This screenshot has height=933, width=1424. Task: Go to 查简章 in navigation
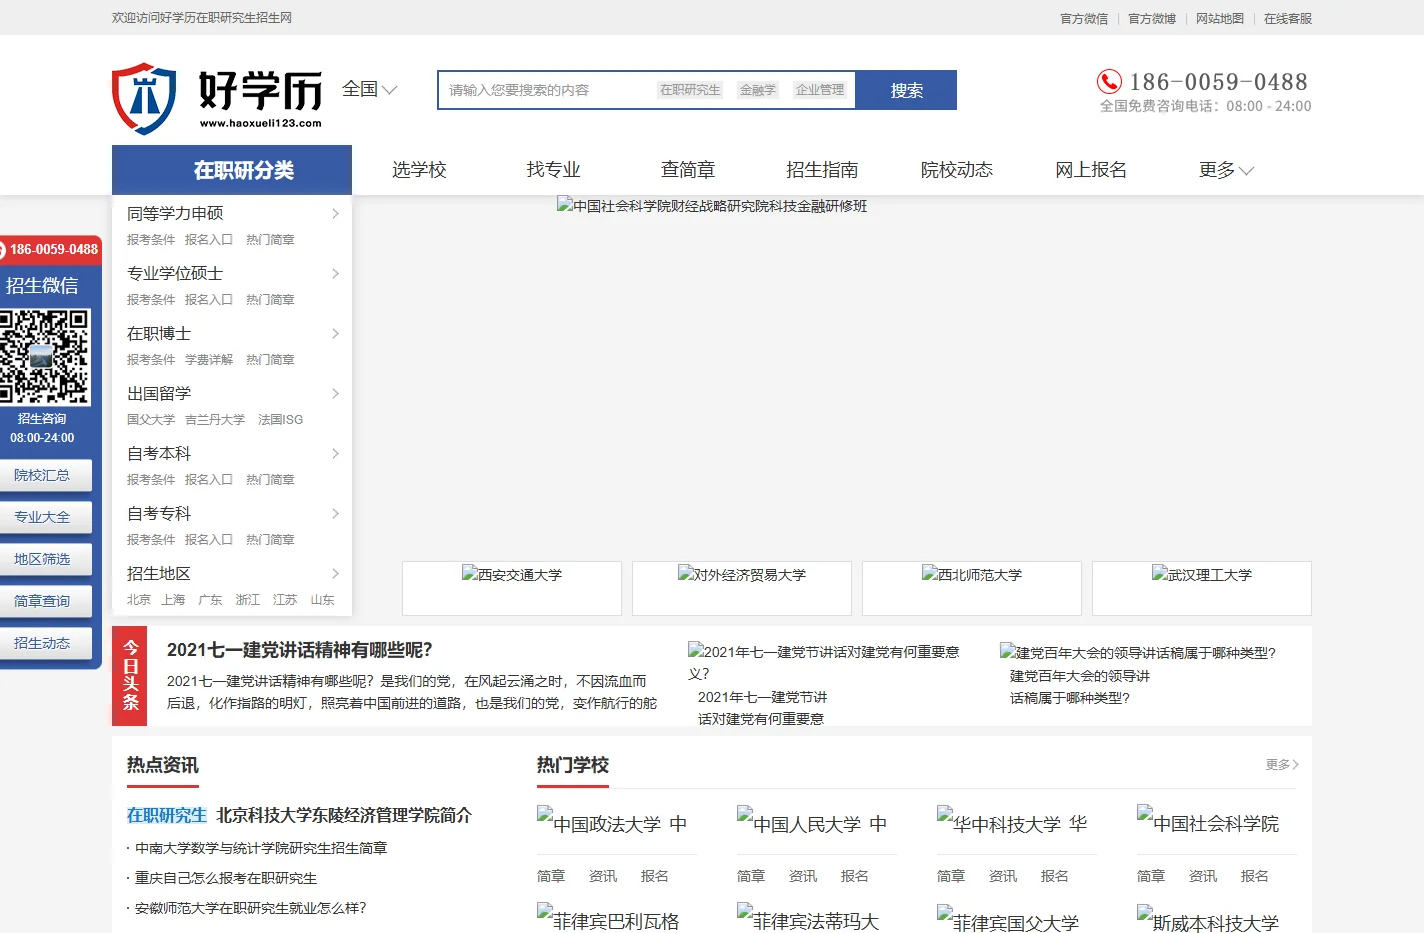tap(688, 170)
